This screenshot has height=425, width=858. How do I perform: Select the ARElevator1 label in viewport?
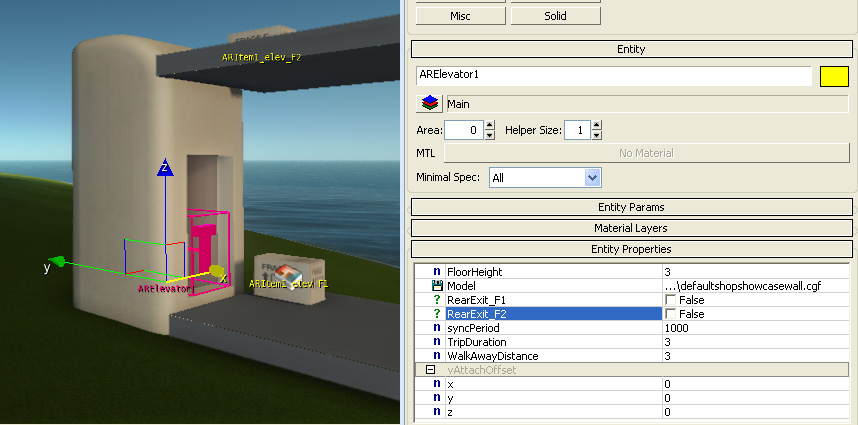coord(166,288)
